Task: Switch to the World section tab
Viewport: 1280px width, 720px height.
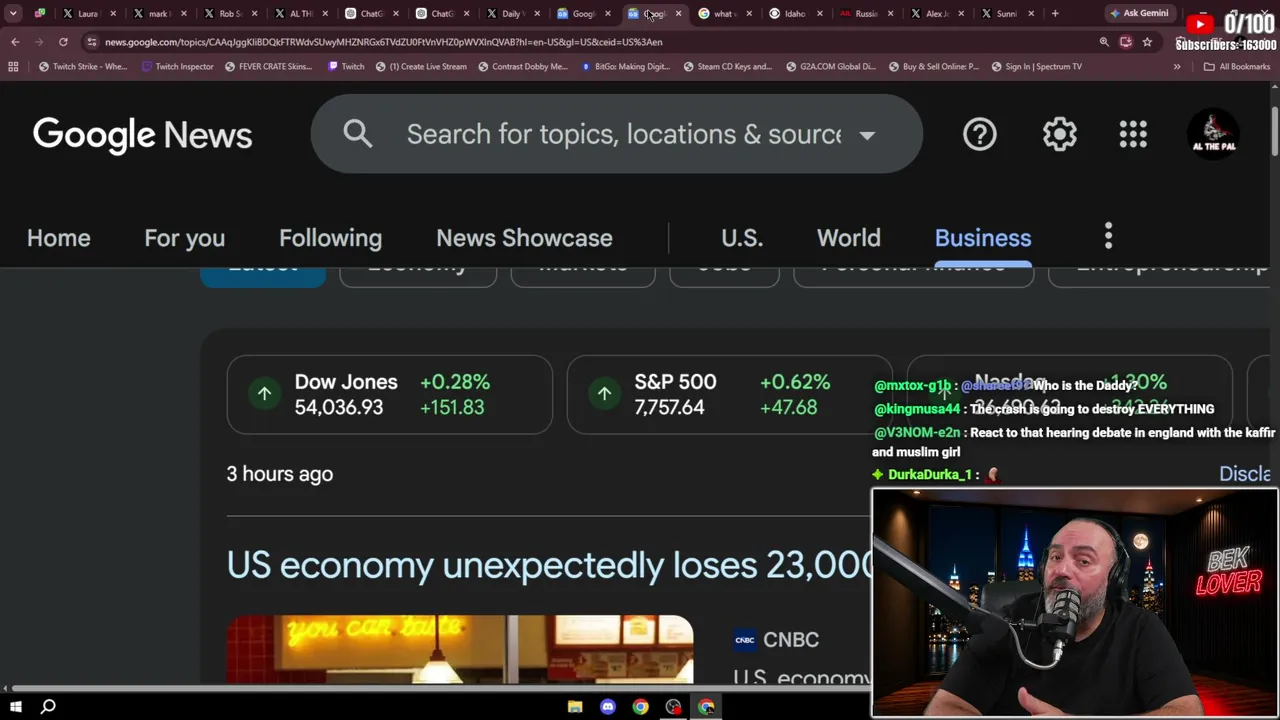Action: (x=848, y=238)
